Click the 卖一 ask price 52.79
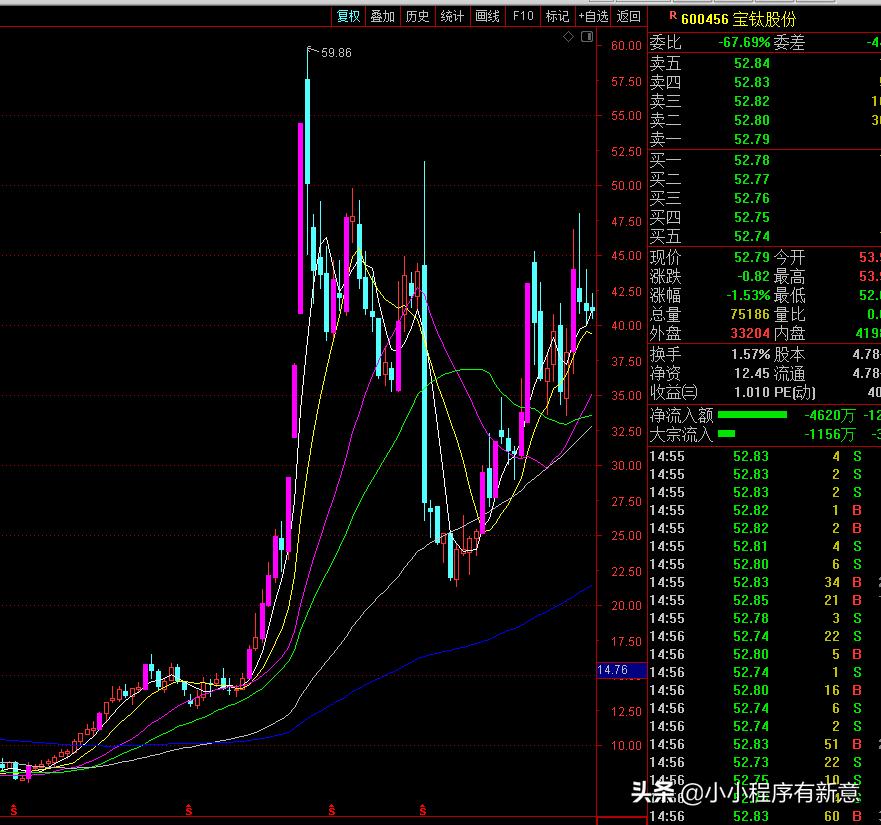Viewport: 881px width, 825px height. pos(751,139)
